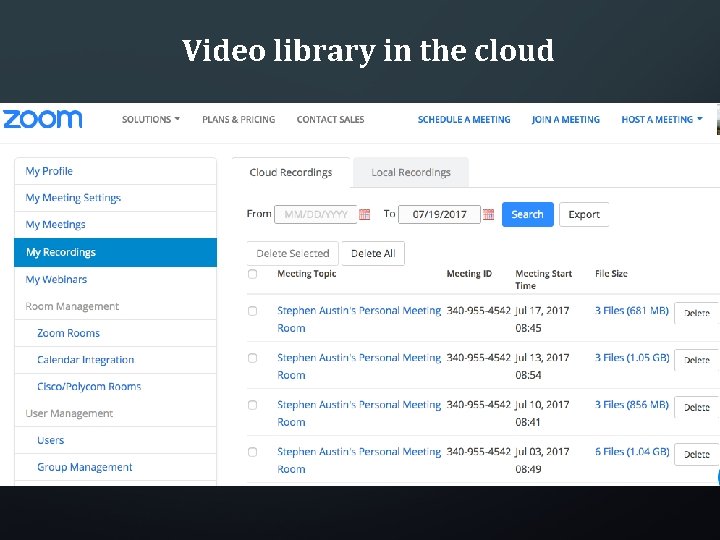The width and height of the screenshot is (720, 540).
Task: Click the Jul 13, 2017 08:54 start time
Action: pyautogui.click(x=542, y=366)
